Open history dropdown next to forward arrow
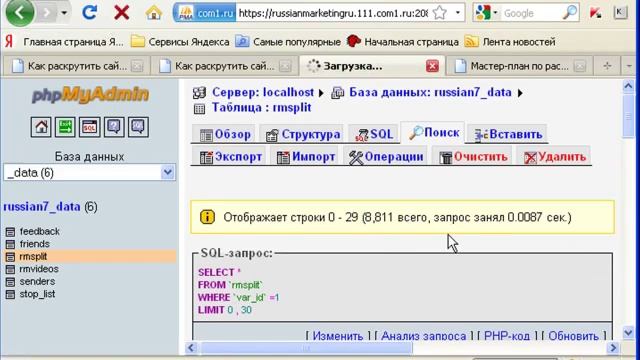640x360 pixels. [64, 13]
